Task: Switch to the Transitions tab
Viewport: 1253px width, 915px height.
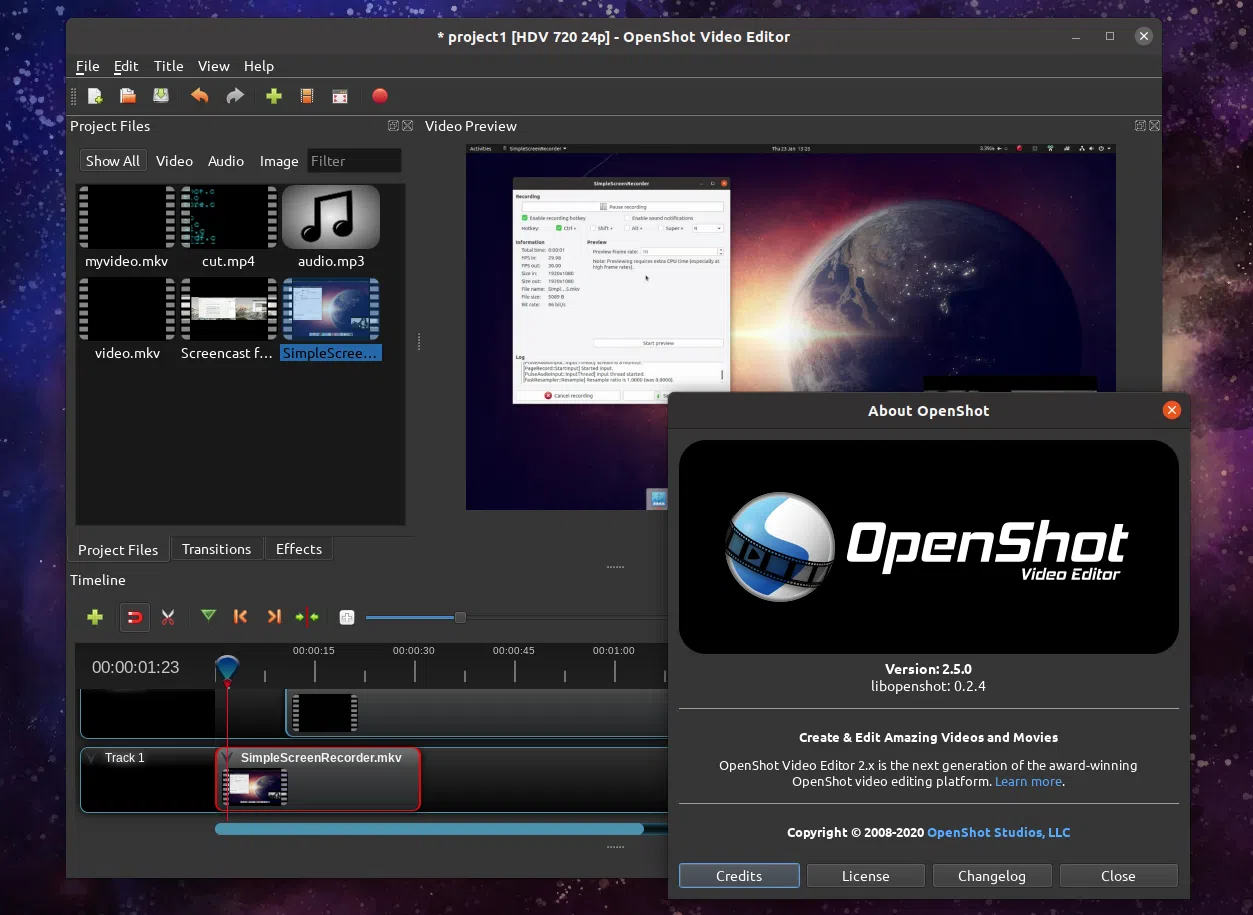Action: [216, 548]
